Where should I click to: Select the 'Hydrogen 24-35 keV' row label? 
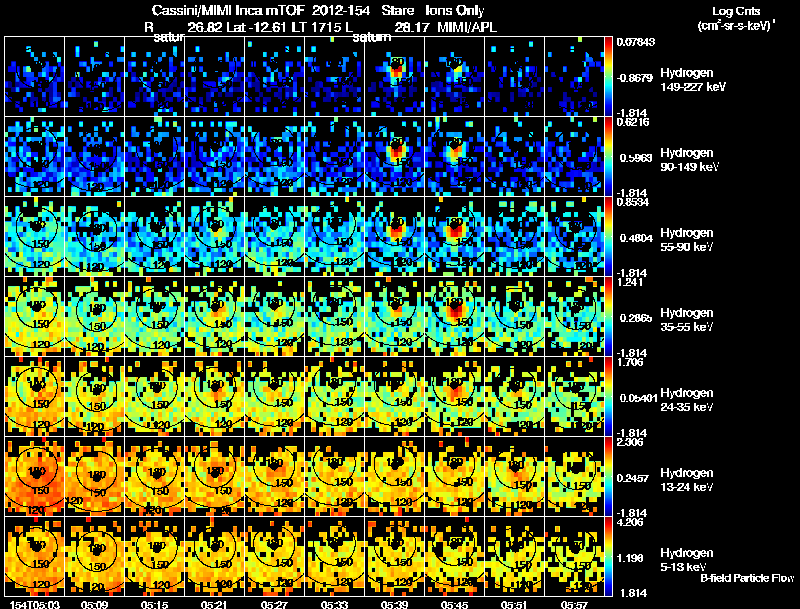[x=687, y=400]
